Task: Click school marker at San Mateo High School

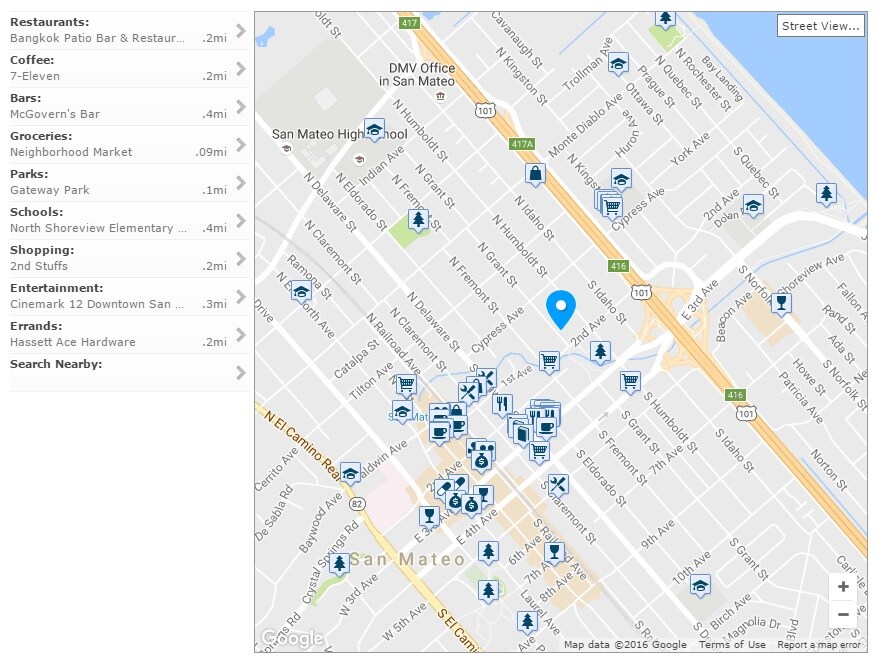Action: 374,129
